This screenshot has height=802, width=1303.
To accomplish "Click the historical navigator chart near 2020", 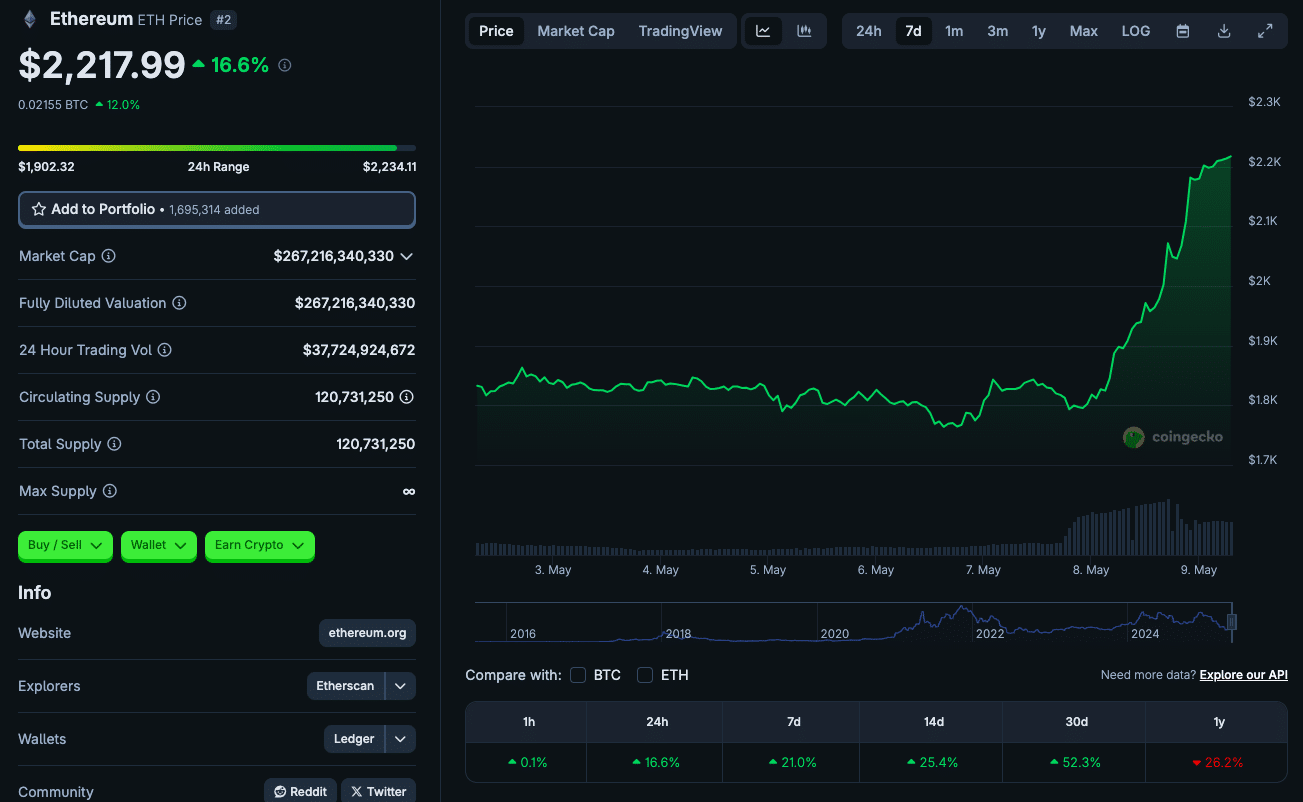I will coord(835,622).
